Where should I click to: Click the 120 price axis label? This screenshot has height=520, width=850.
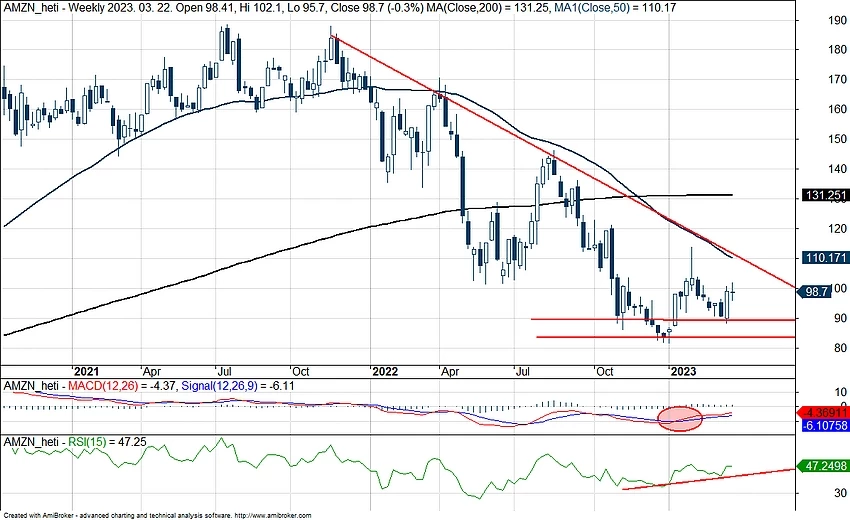pyautogui.click(x=838, y=229)
